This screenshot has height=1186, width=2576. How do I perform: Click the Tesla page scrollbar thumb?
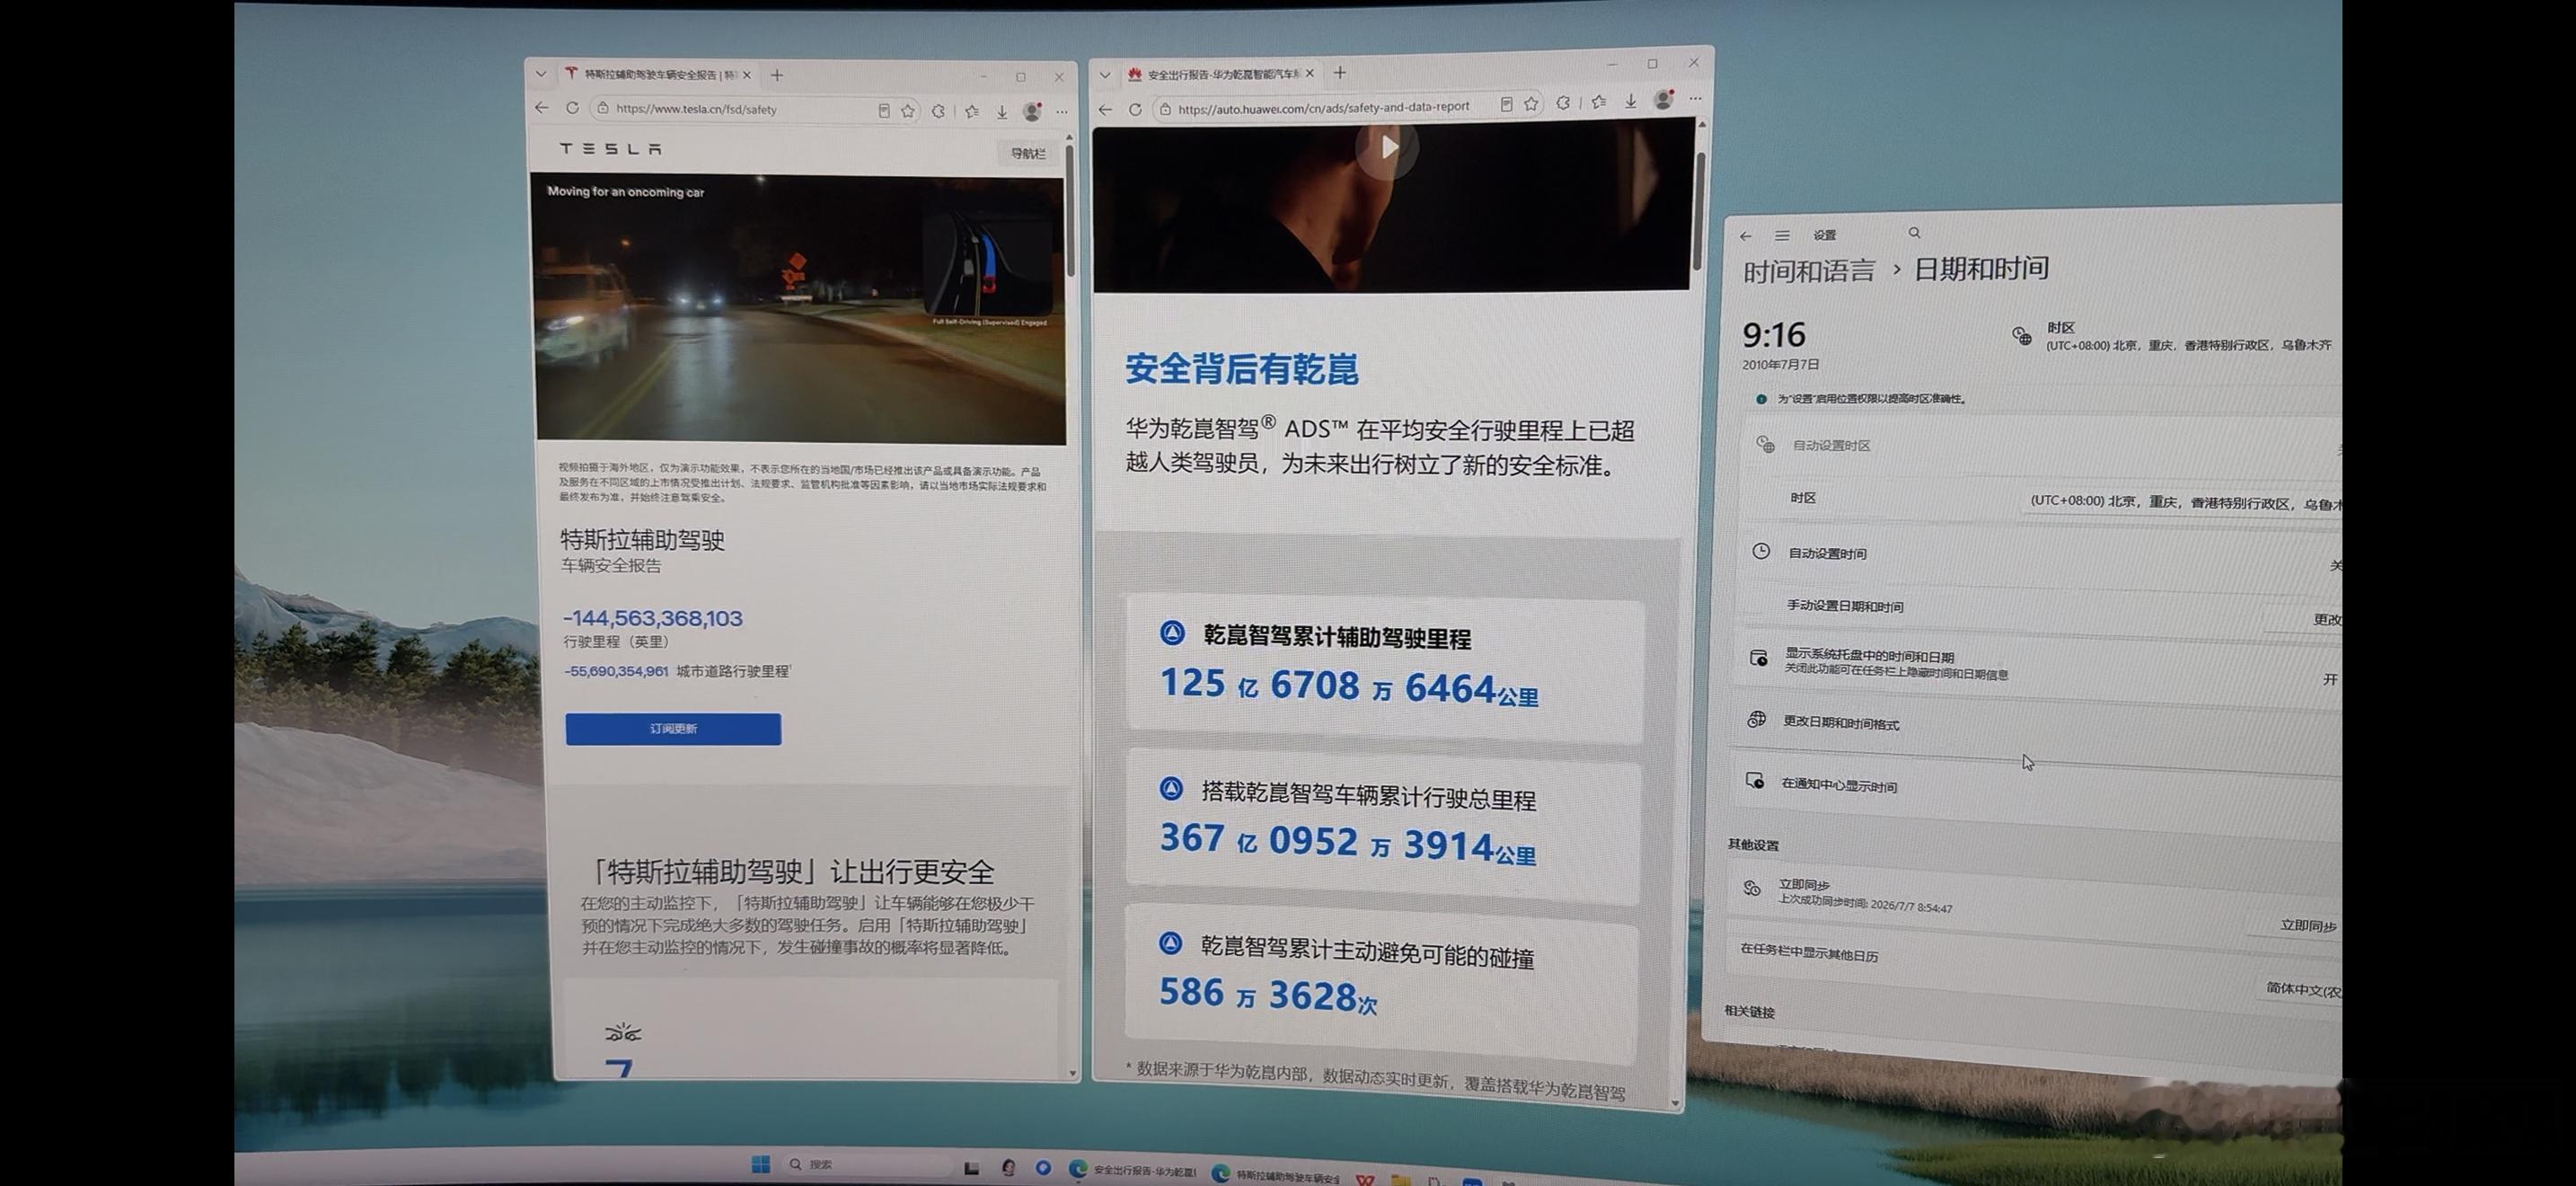[1070, 210]
